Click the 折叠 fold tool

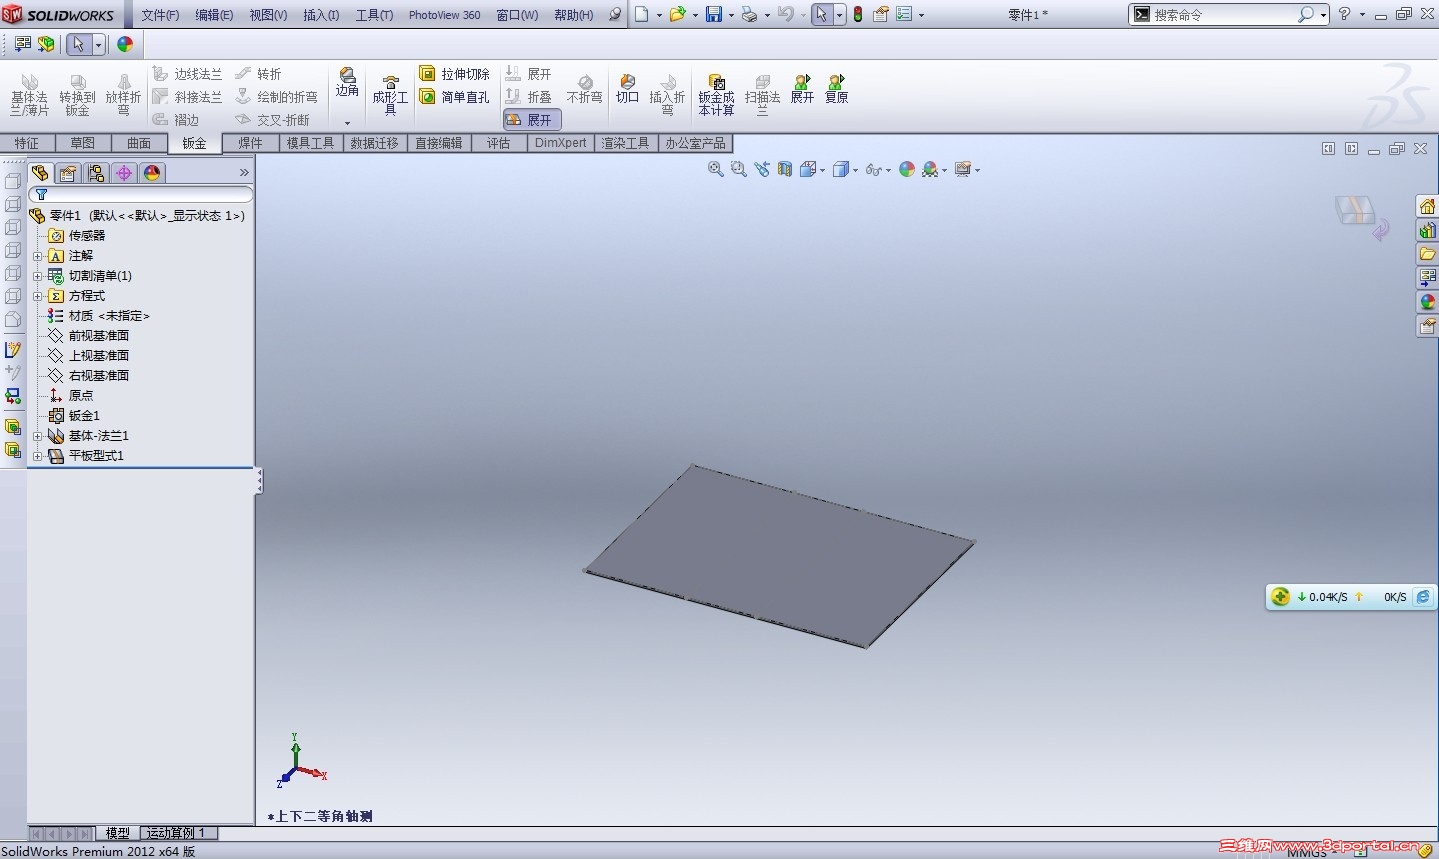coord(528,97)
